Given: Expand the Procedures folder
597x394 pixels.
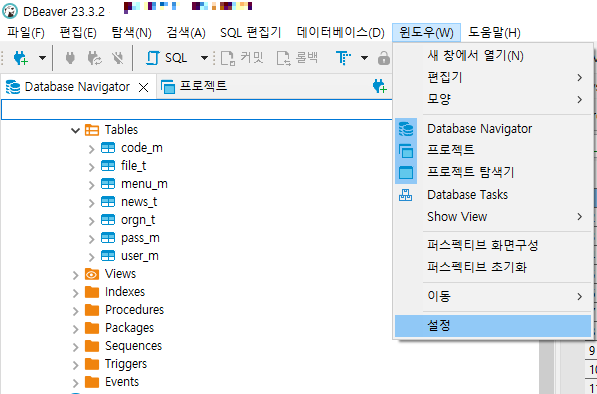Looking at the screenshot, I should 75,311.
